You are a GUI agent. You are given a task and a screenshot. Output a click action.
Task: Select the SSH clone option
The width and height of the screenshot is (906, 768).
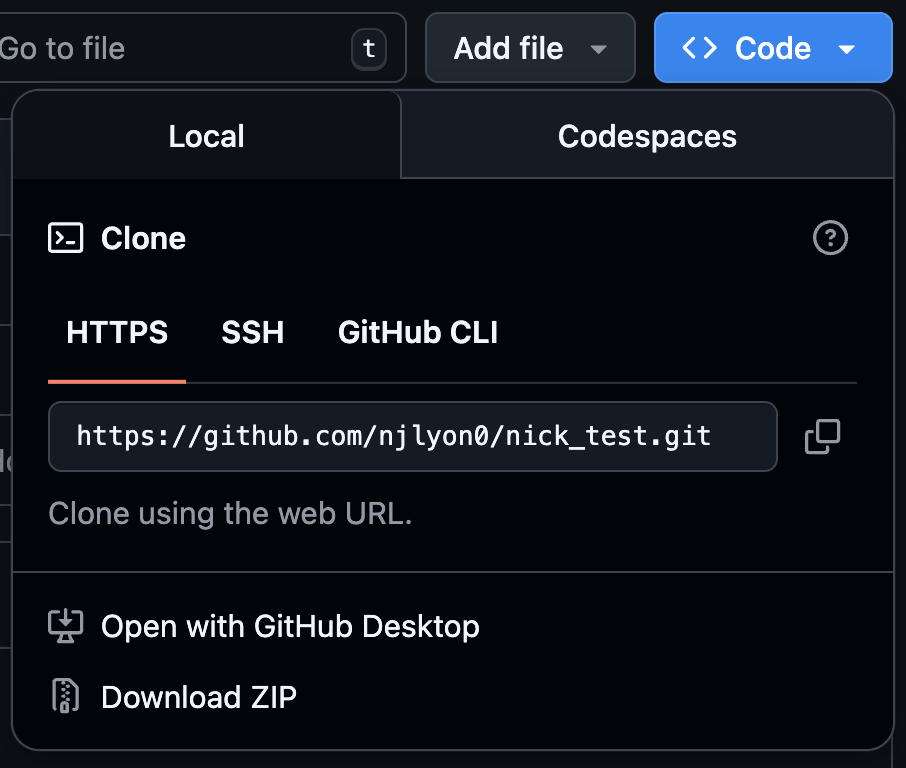pos(253,333)
